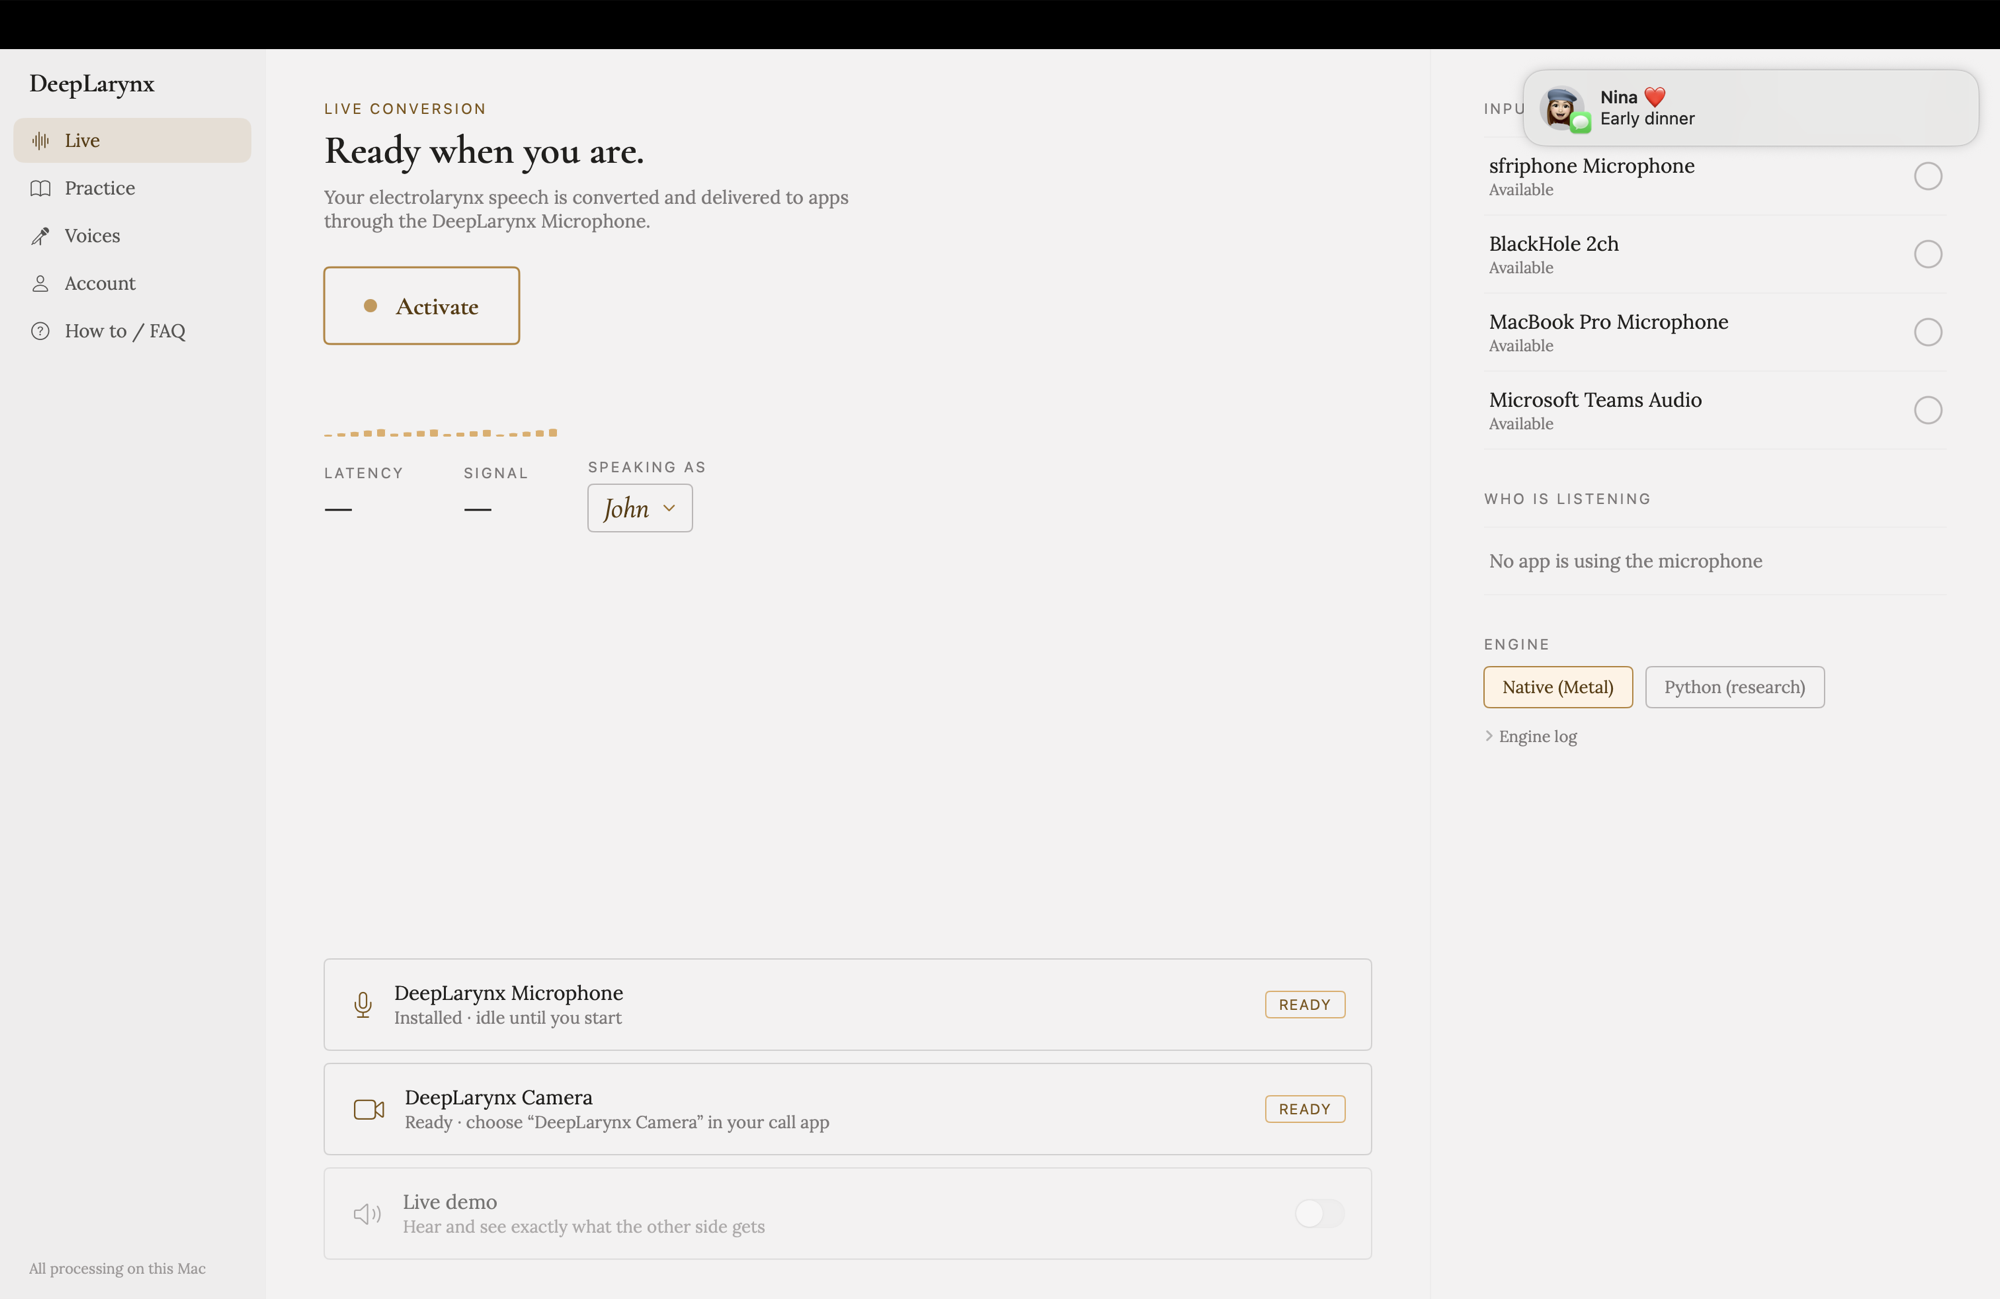2000x1299 pixels.
Task: Click the Activate button's record dot
Action: click(370, 306)
